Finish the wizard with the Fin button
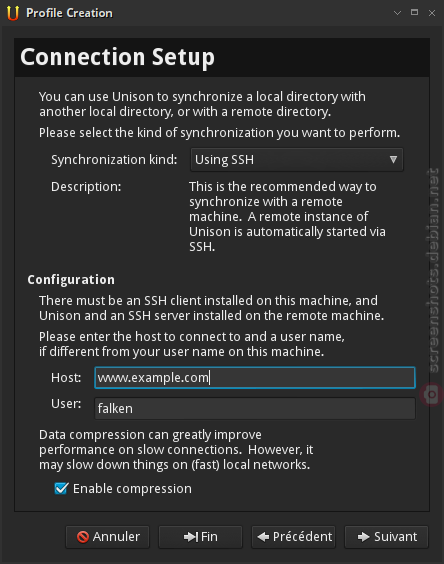The height and width of the screenshot is (564, 444). click(x=200, y=537)
